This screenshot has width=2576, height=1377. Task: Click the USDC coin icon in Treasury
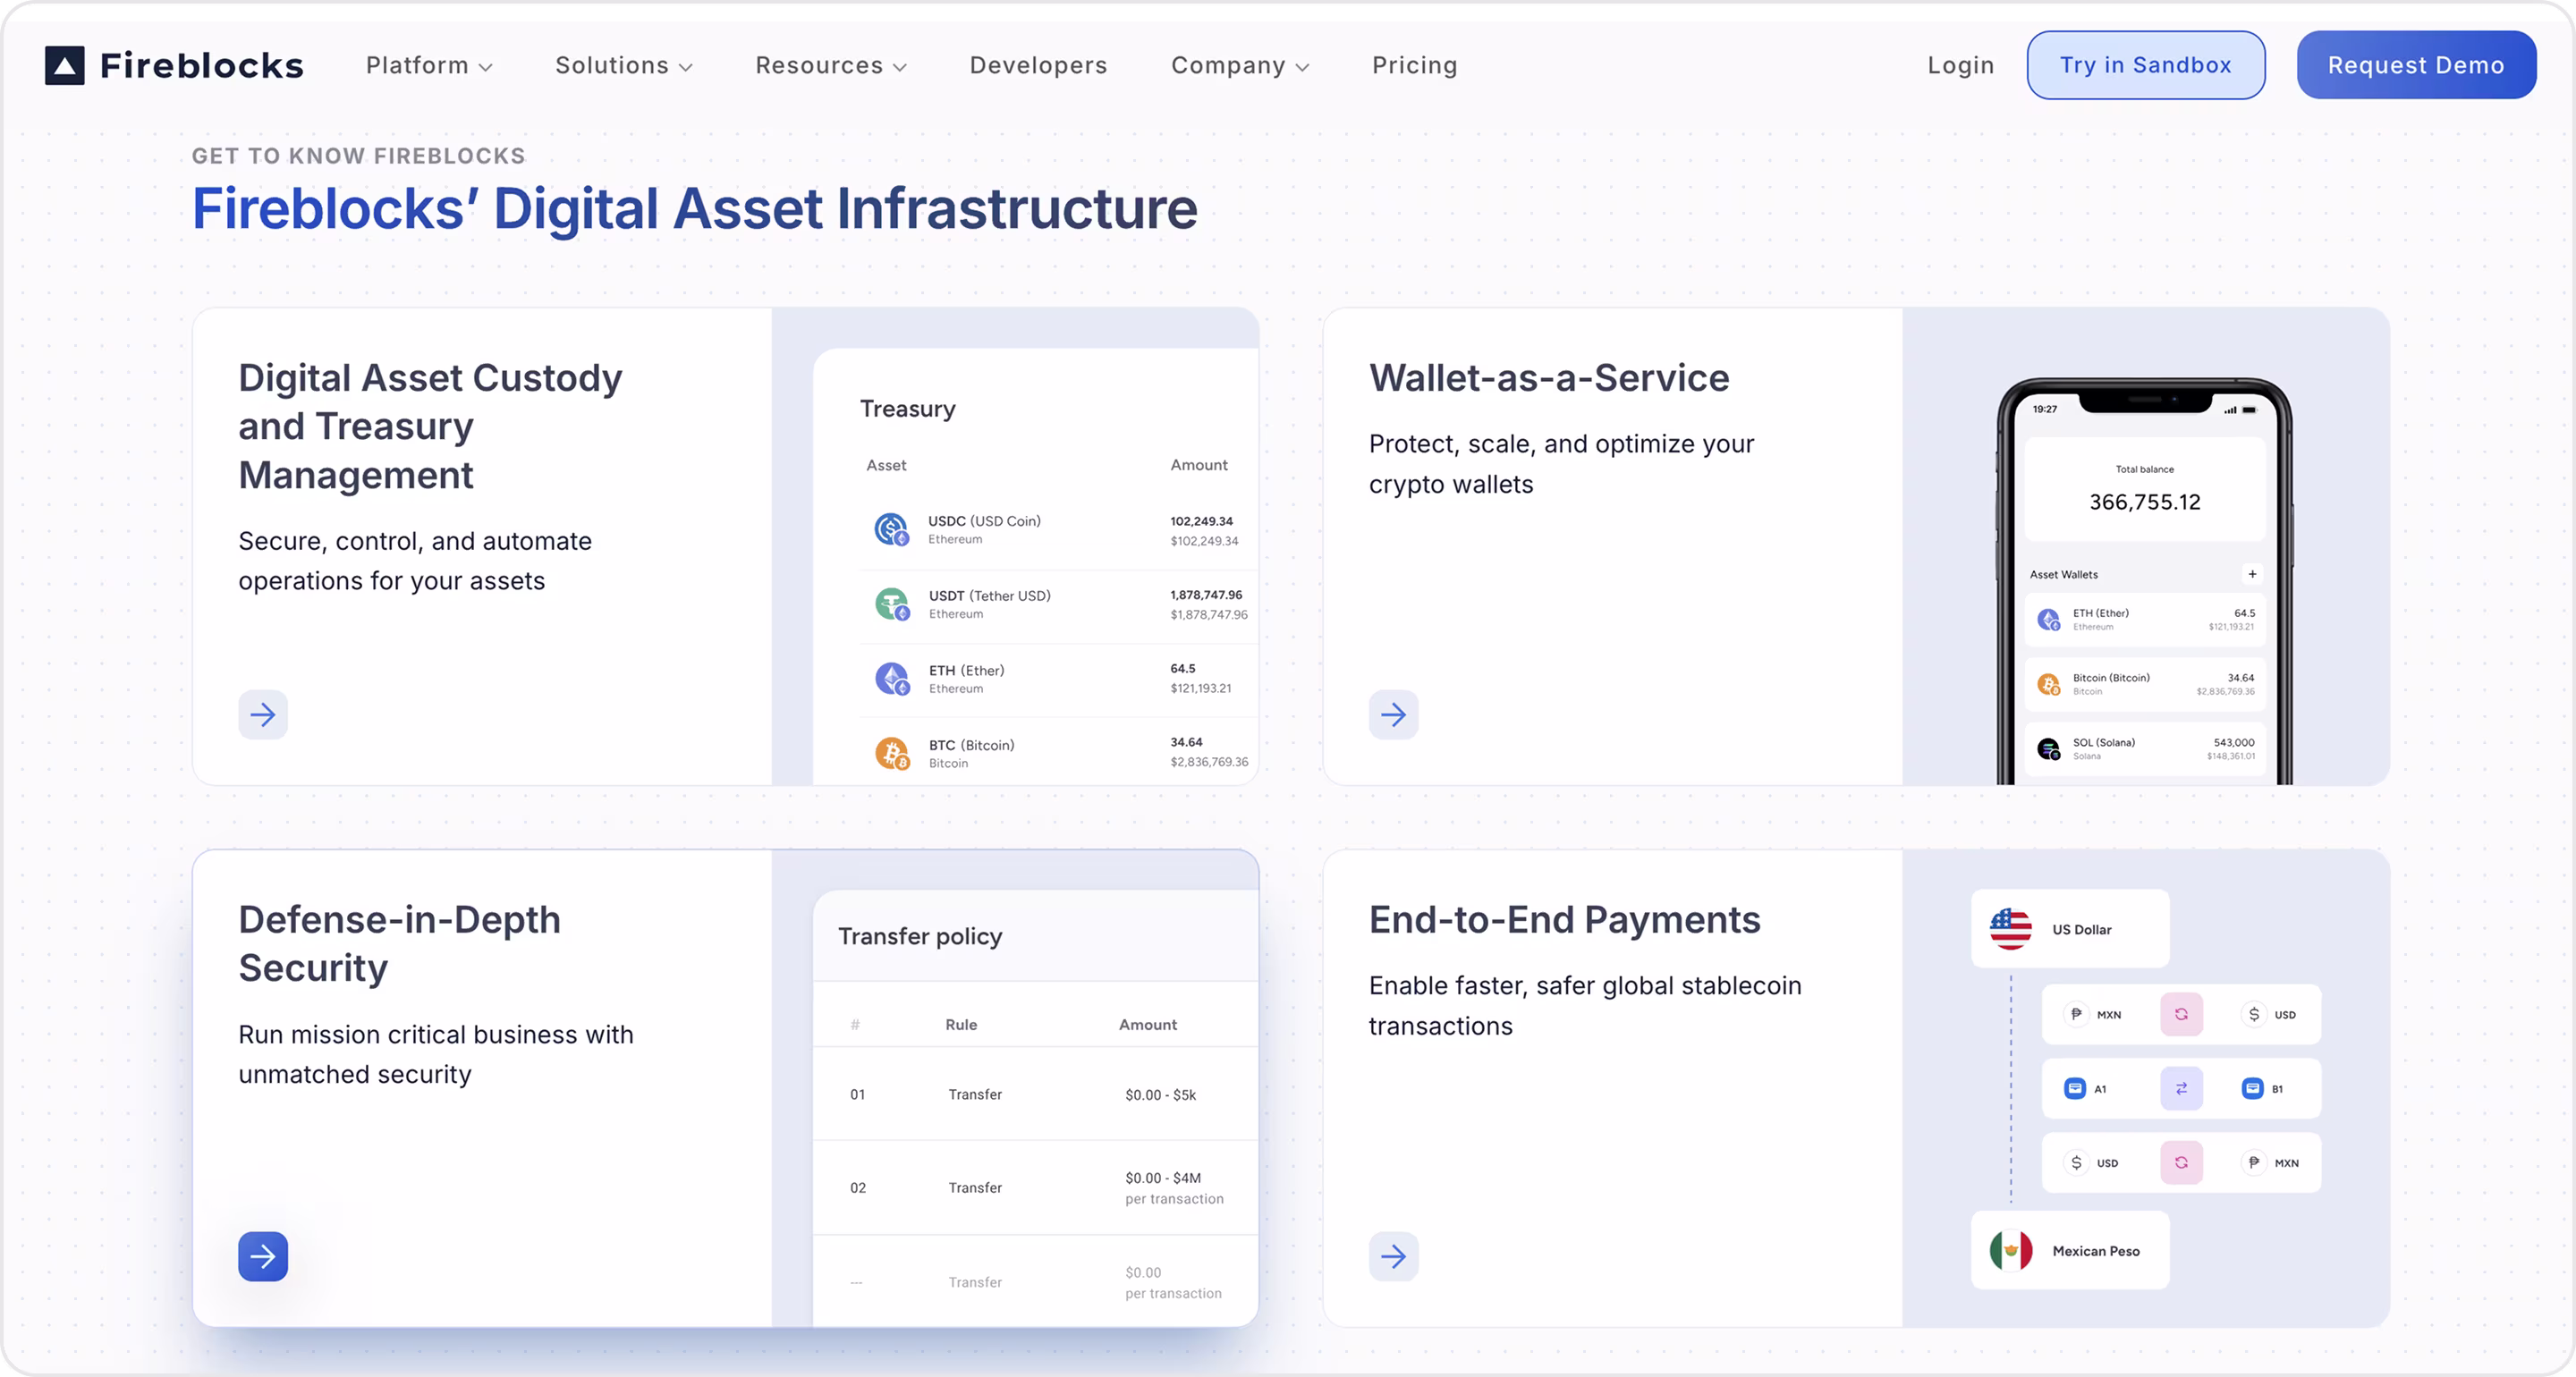click(x=891, y=529)
